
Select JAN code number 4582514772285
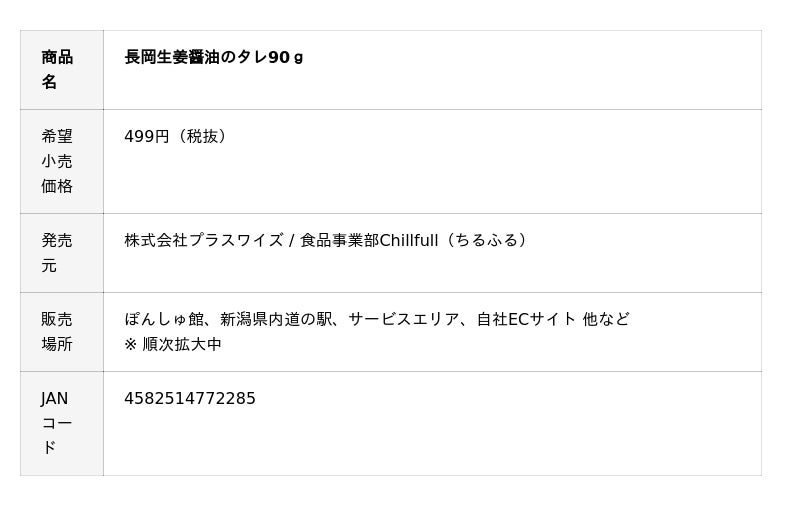click(x=190, y=399)
